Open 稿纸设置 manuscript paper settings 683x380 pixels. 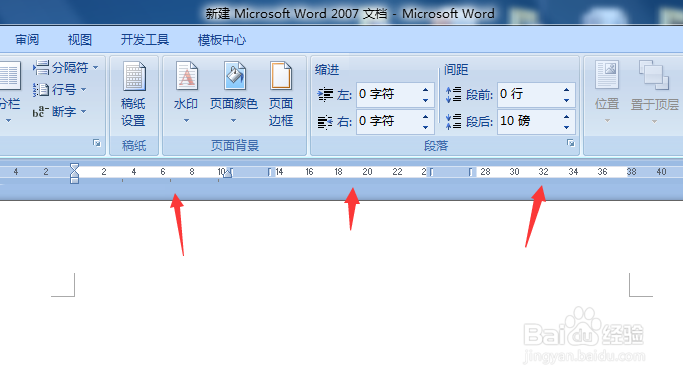[133, 95]
